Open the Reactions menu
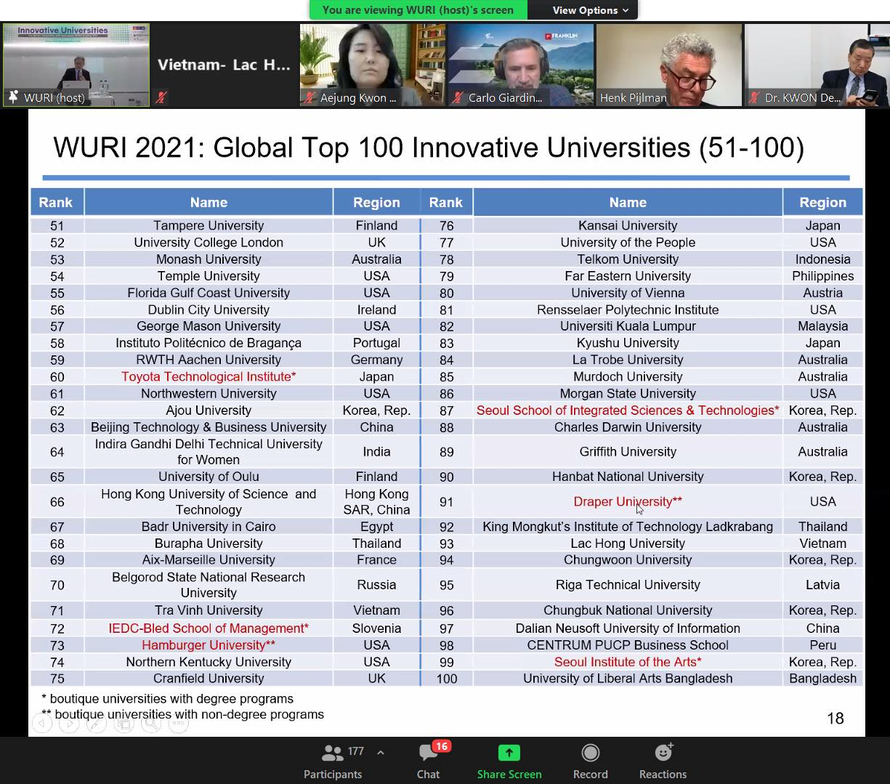 coord(663,760)
